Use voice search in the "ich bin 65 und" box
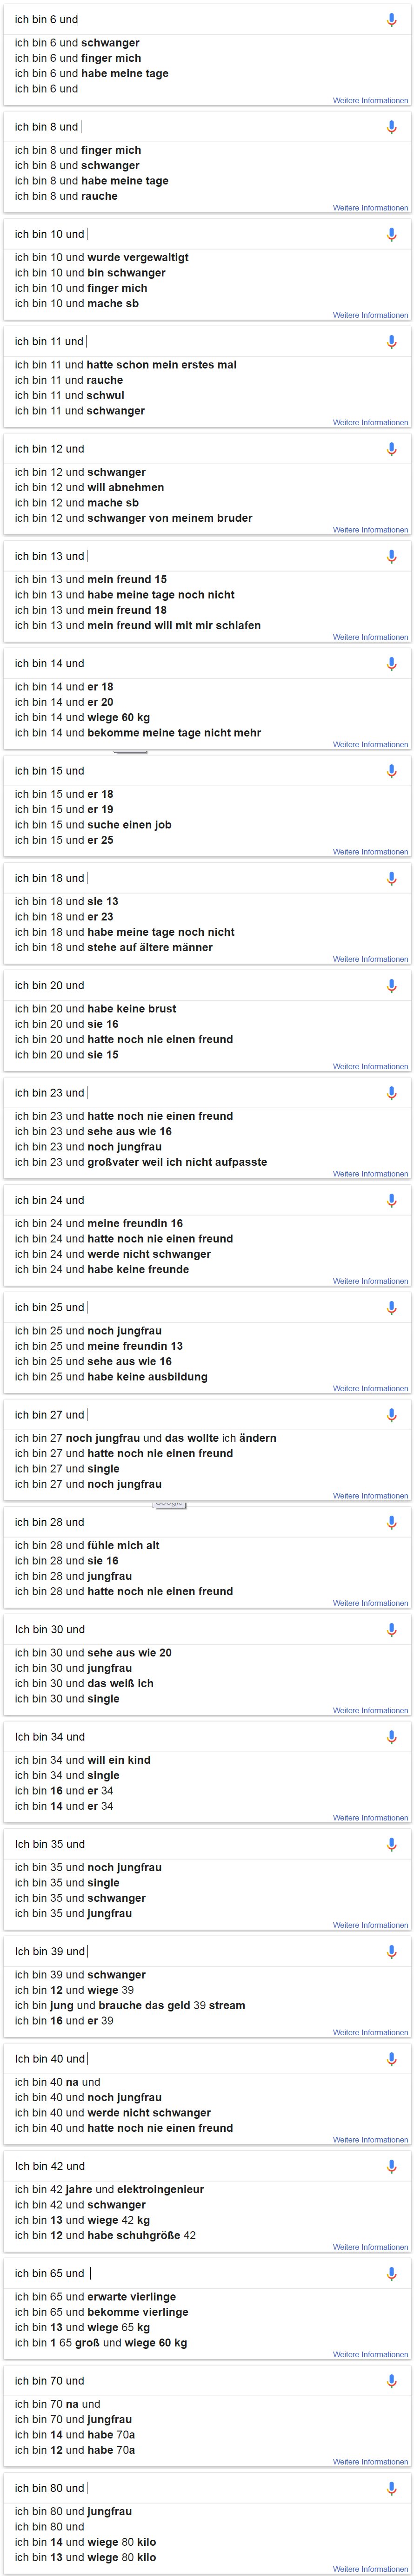The image size is (414, 2576). coord(391,2273)
